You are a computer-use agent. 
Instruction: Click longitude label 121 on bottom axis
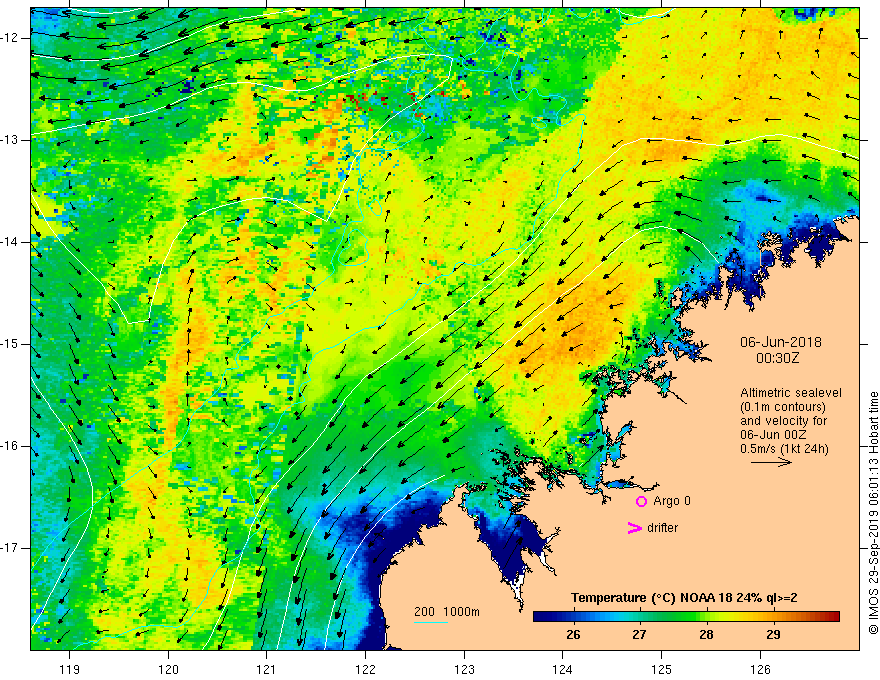coord(267,669)
